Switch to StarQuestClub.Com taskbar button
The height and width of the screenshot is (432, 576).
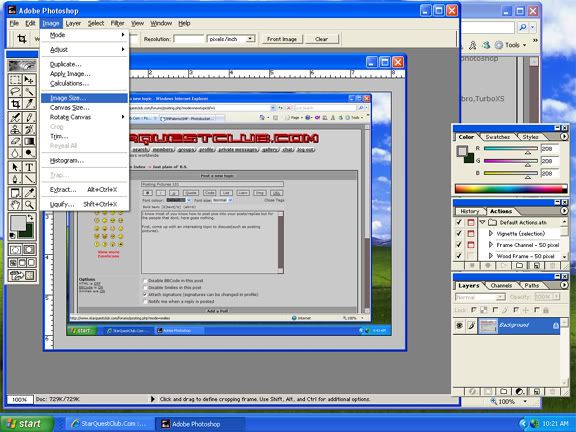coord(109,424)
